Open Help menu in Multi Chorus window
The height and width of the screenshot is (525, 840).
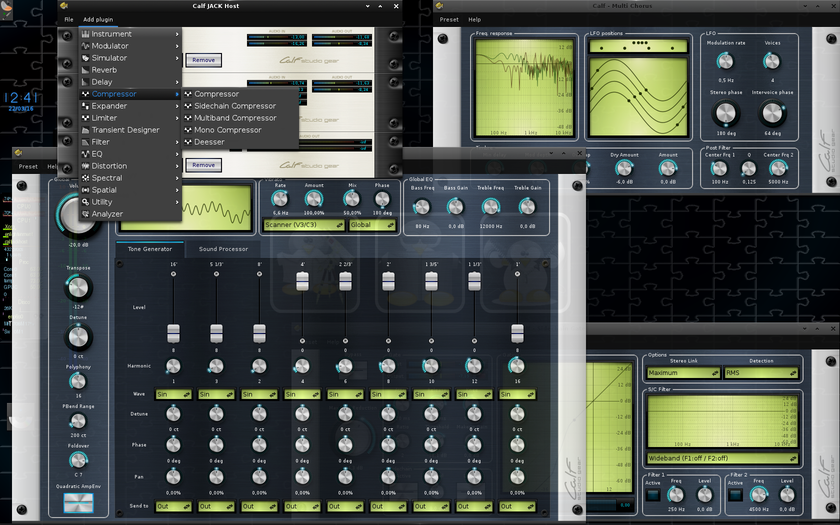pyautogui.click(x=475, y=19)
